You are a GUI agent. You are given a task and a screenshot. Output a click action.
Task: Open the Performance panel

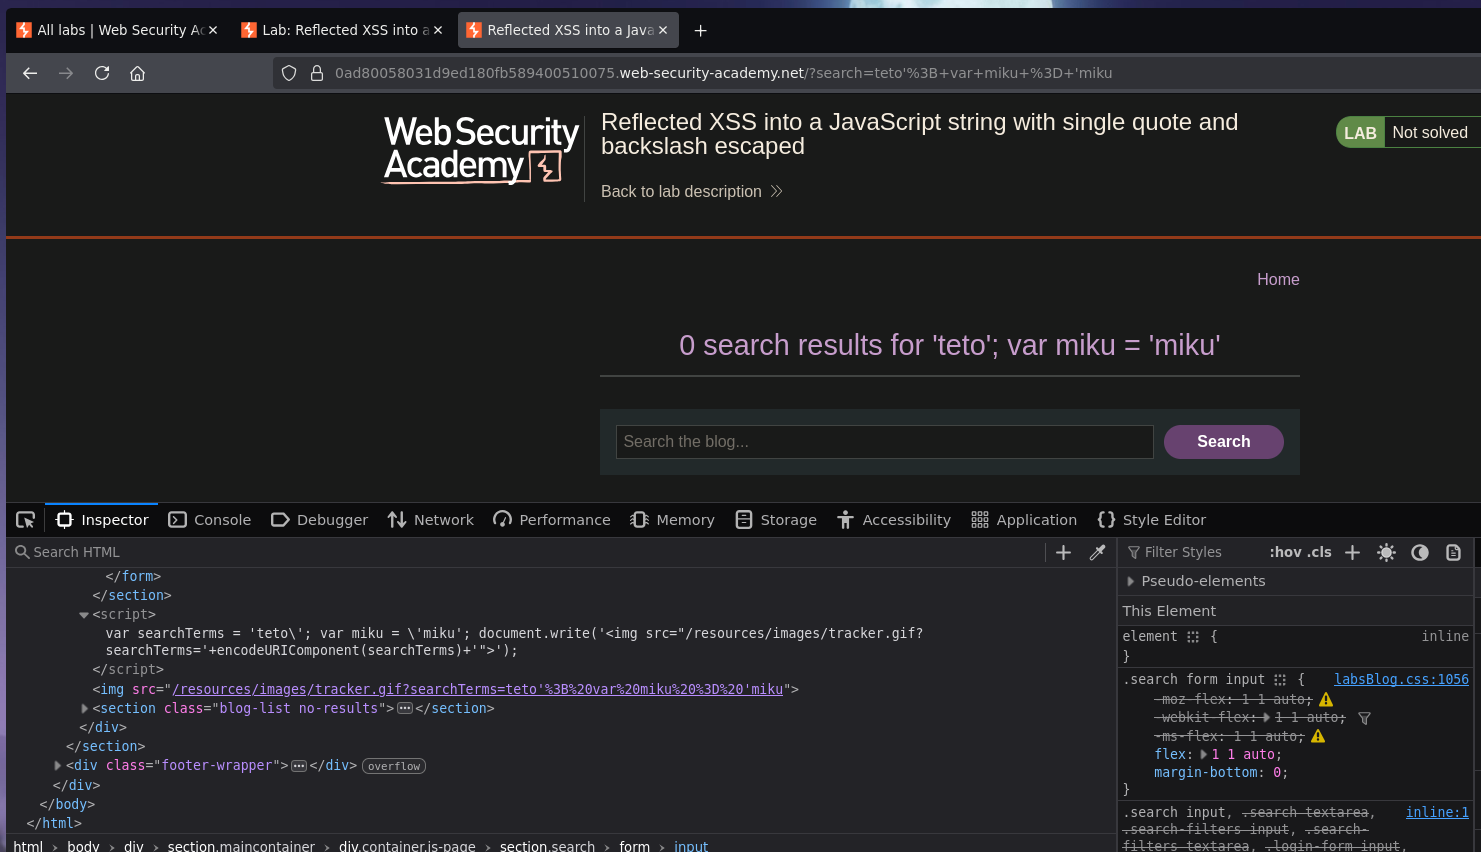click(x=552, y=520)
